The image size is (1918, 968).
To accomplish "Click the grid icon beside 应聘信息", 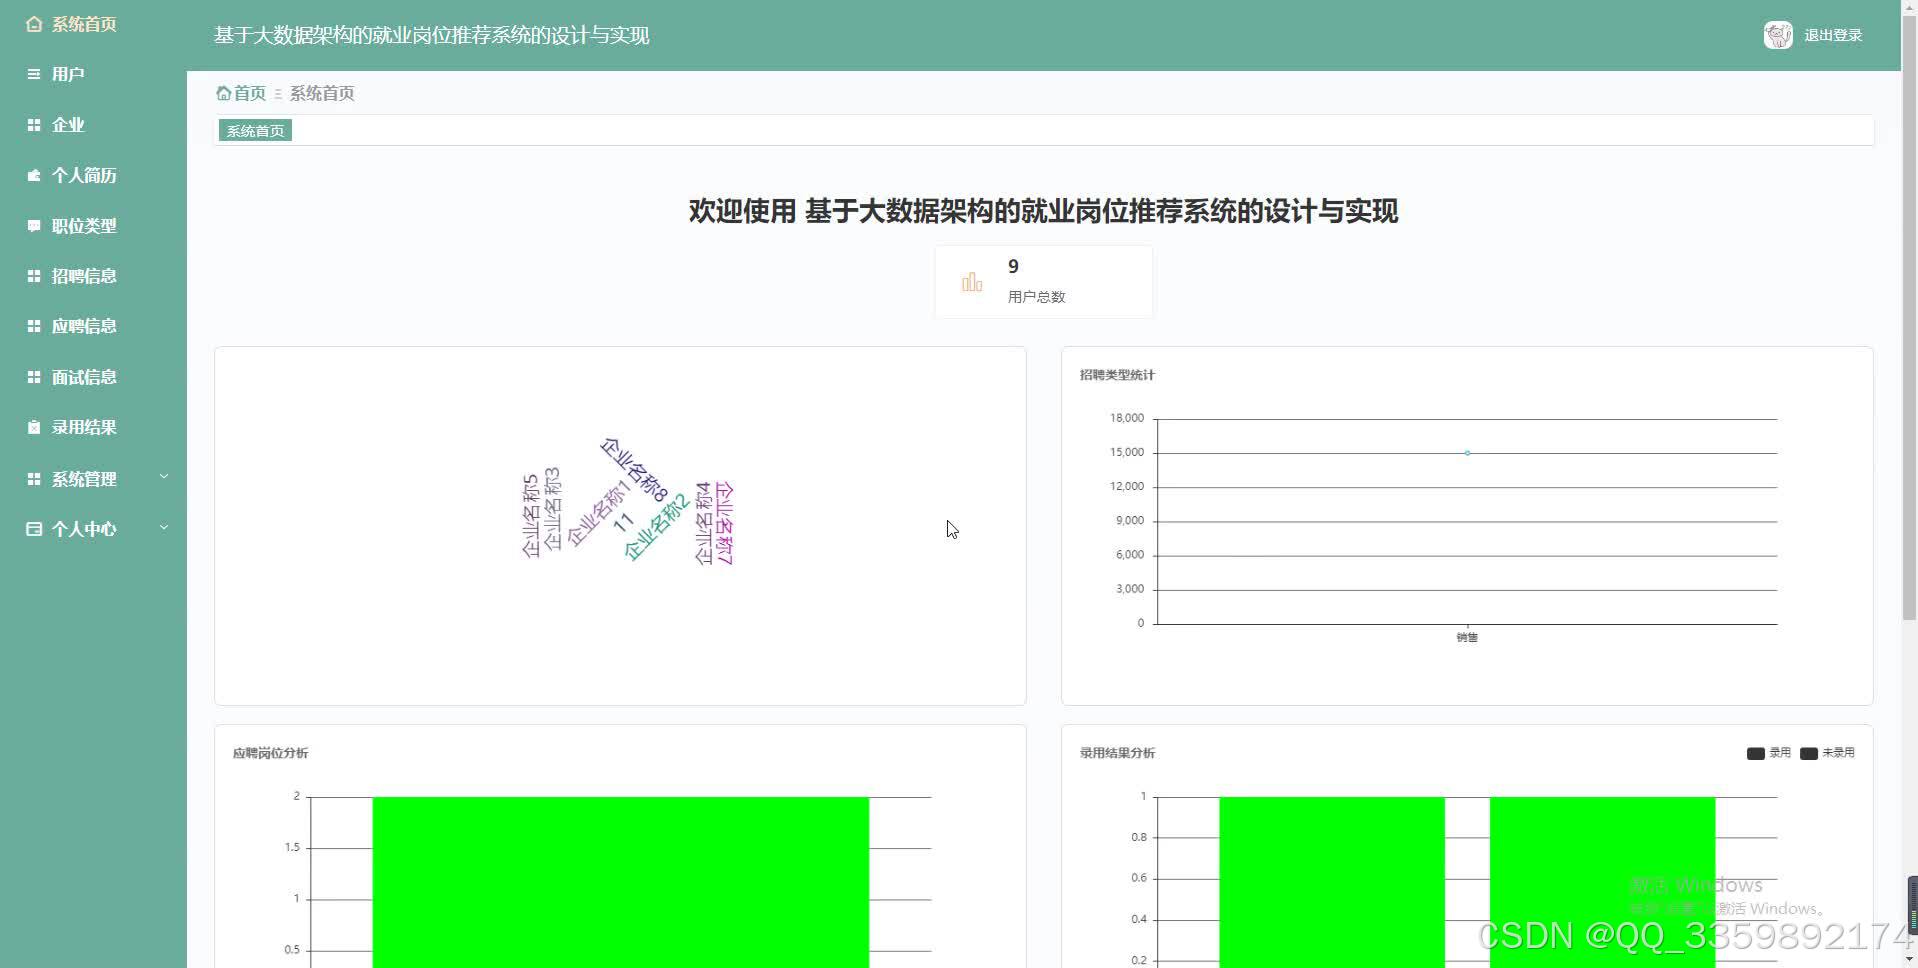I will pyautogui.click(x=34, y=326).
